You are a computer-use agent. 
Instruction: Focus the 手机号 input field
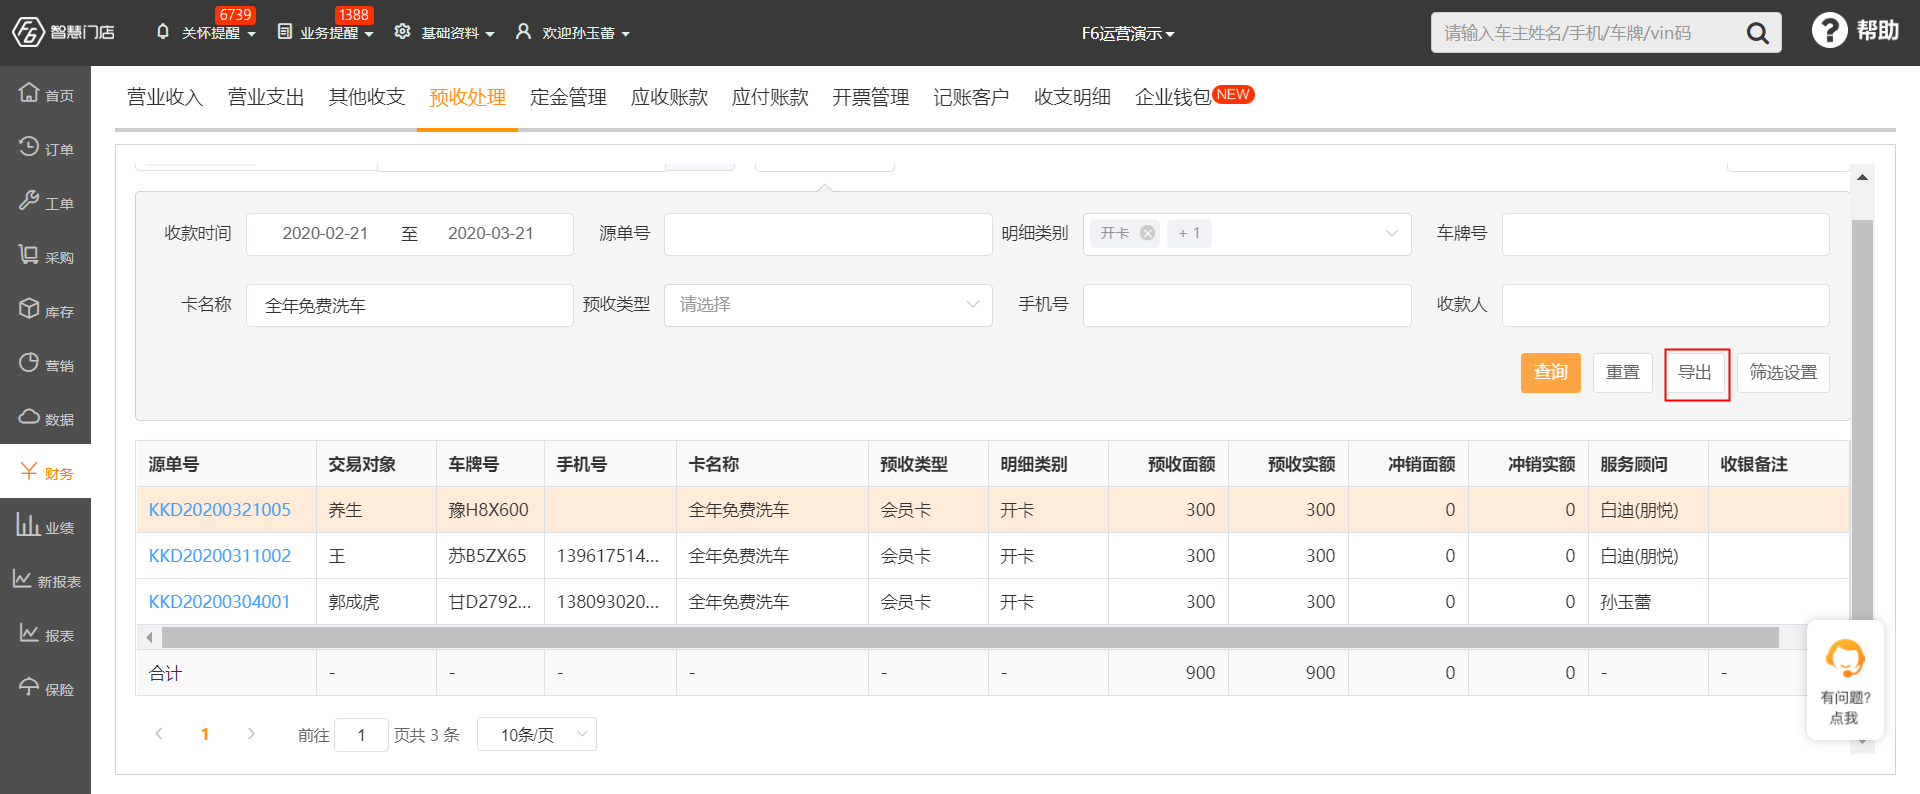pos(1247,305)
